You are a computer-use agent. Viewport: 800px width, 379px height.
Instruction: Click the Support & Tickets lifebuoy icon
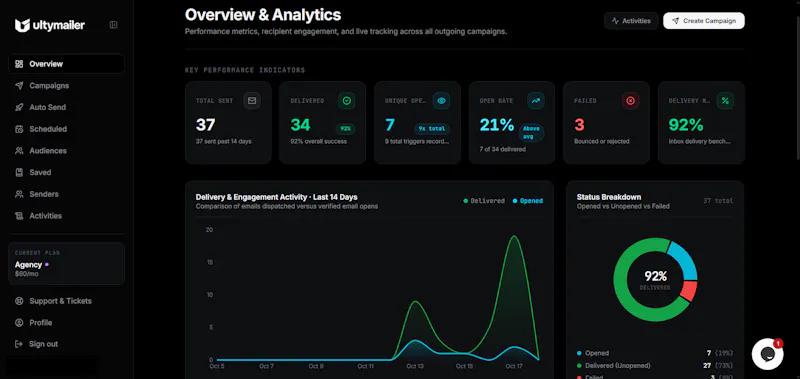click(x=19, y=301)
